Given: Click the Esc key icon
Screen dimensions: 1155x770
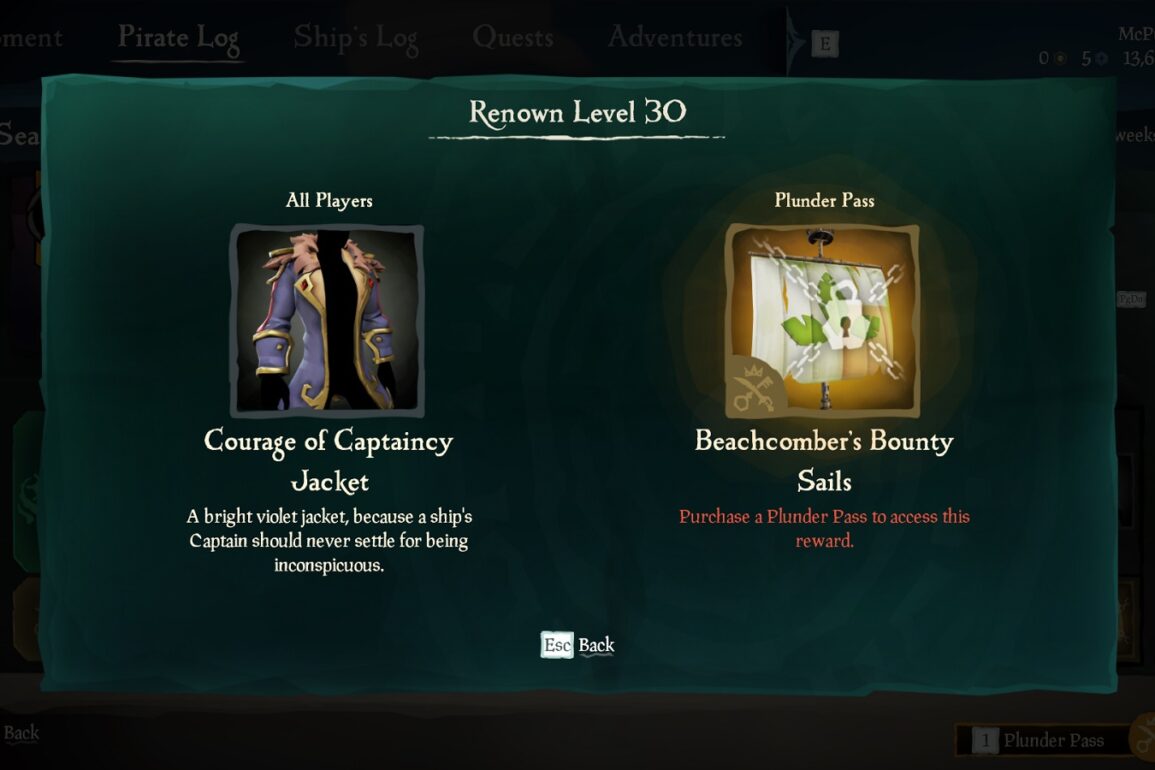Looking at the screenshot, I should click(x=557, y=645).
